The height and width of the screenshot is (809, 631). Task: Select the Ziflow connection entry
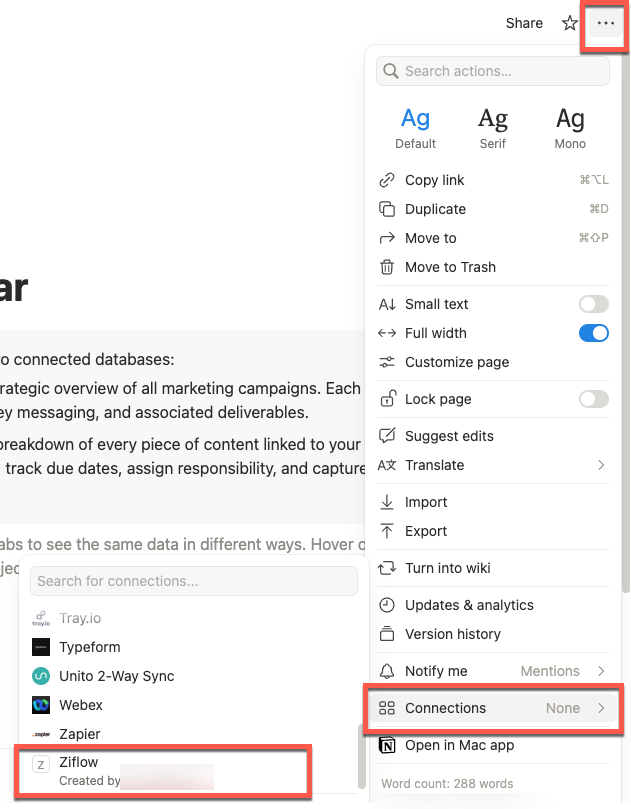(x=165, y=771)
